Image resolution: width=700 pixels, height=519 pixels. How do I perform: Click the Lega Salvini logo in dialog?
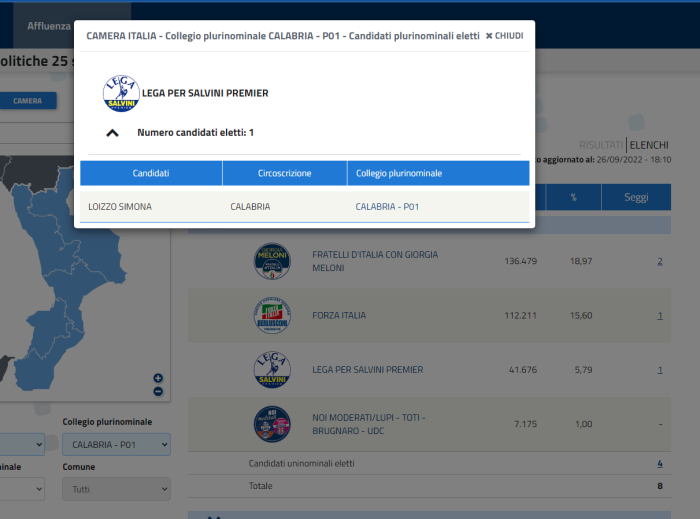point(121,93)
